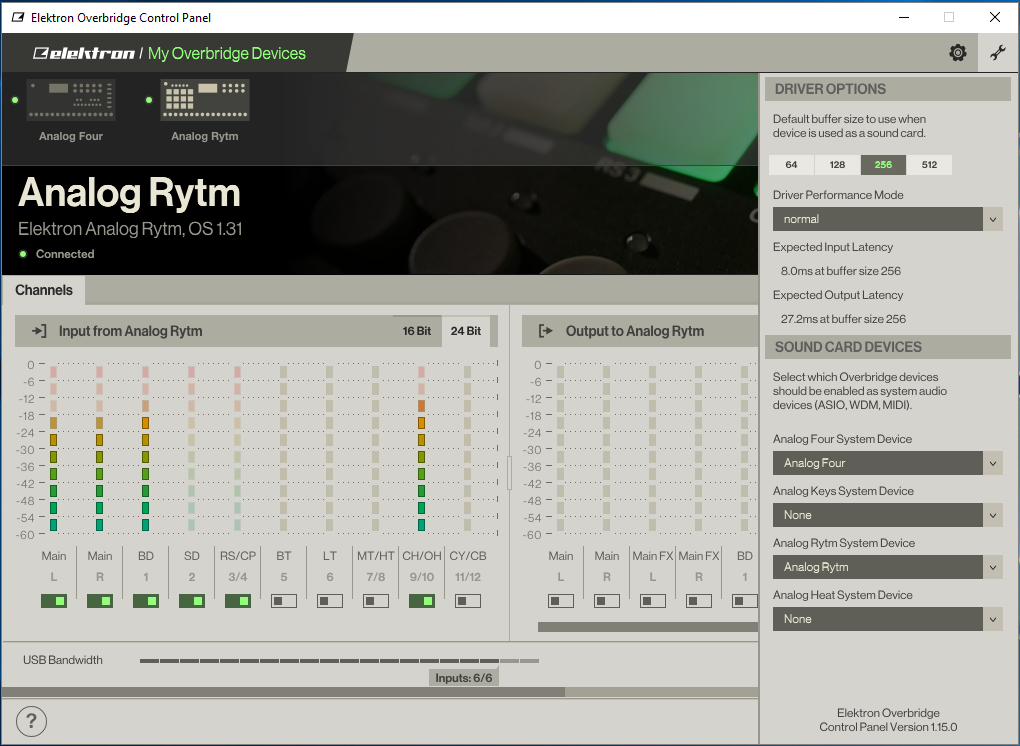1020x746 pixels.
Task: Open the Analog Heat System Device dropdown
Action: tap(887, 619)
